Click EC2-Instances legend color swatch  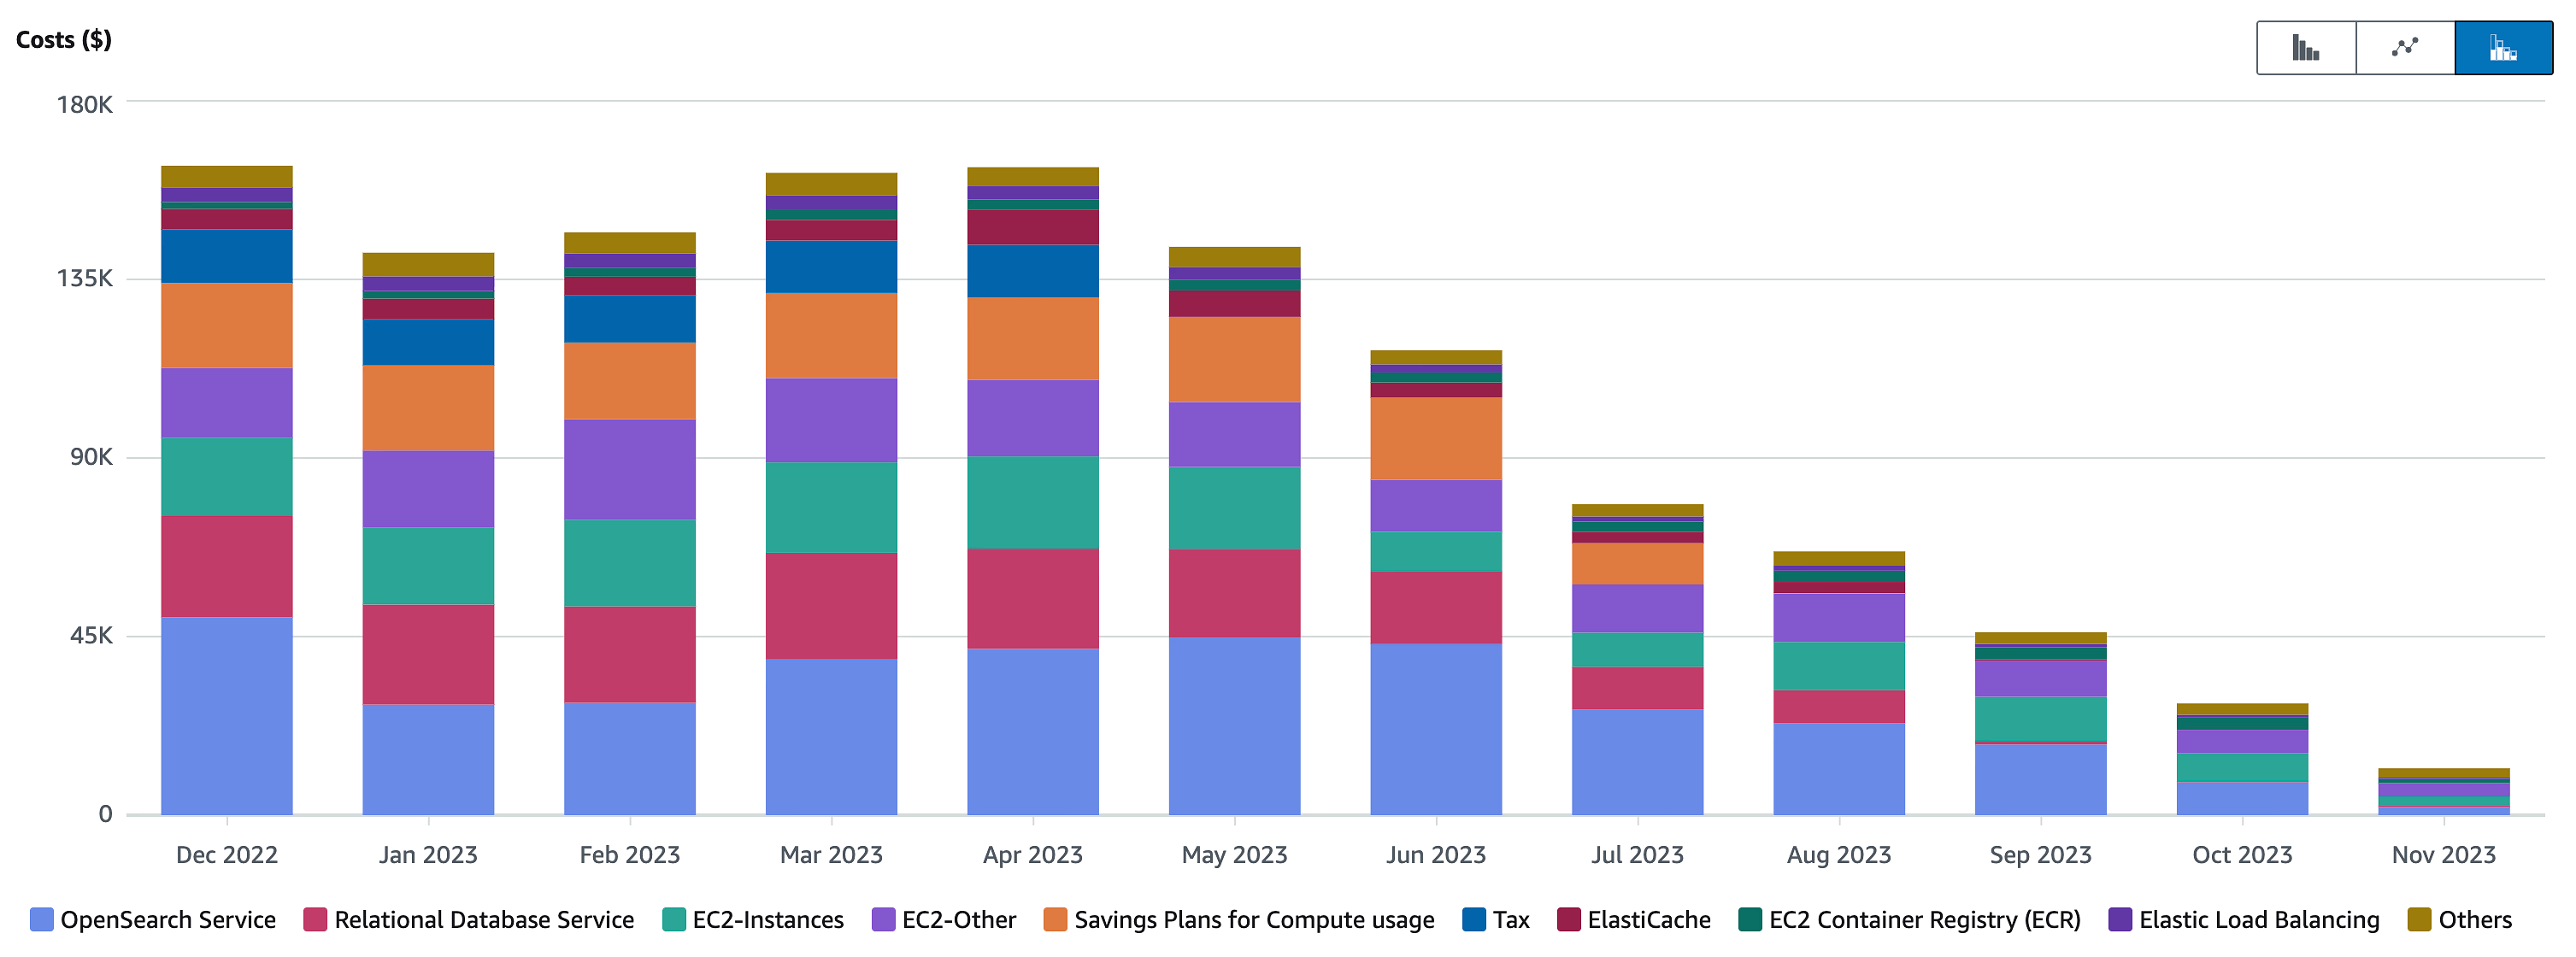pyautogui.click(x=674, y=920)
